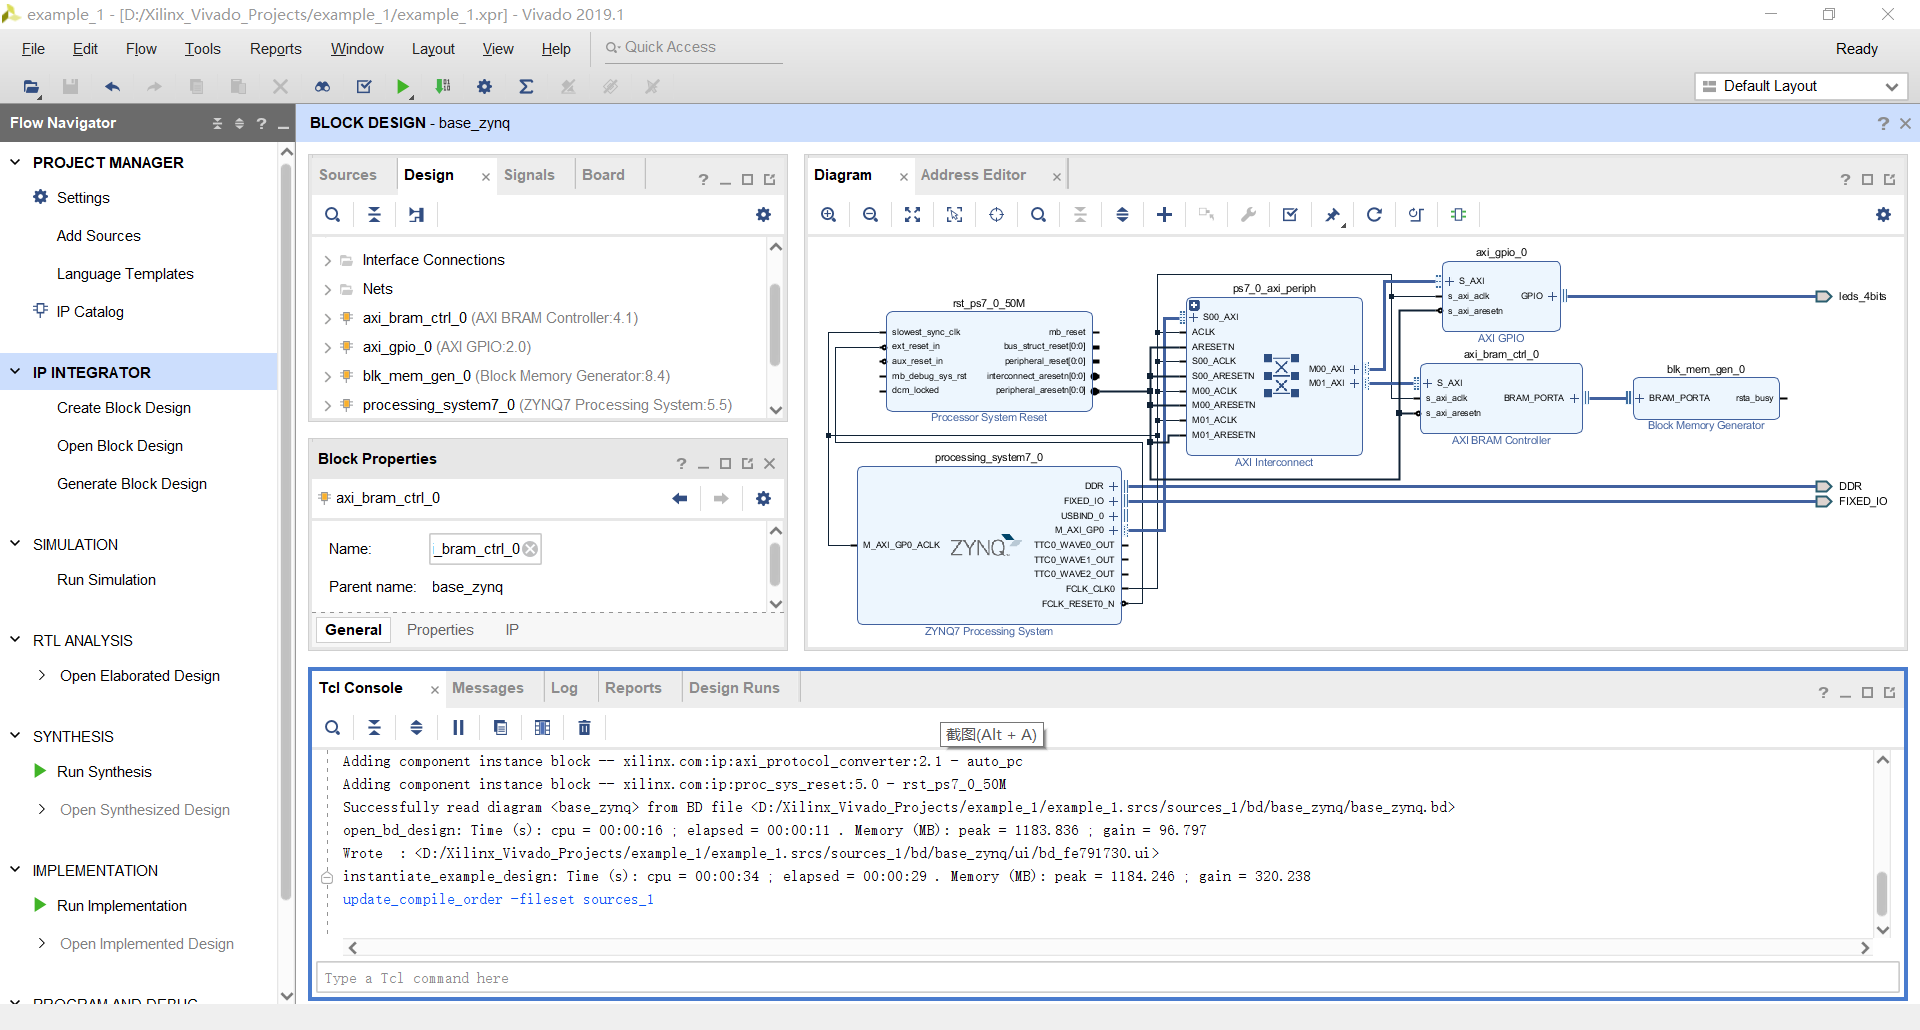Click Run Implementation in Flow Navigator
Image resolution: width=1920 pixels, height=1030 pixels.
coord(122,905)
